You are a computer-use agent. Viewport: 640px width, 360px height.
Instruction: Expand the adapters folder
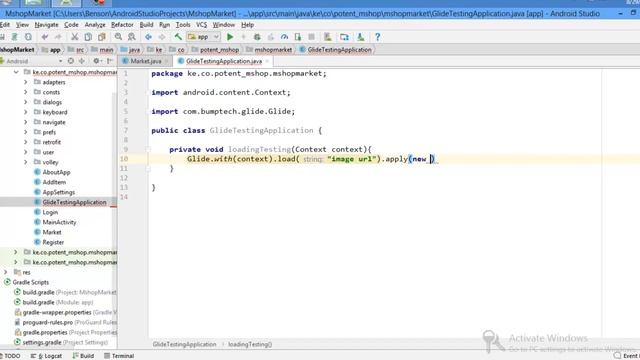[x=26, y=82]
